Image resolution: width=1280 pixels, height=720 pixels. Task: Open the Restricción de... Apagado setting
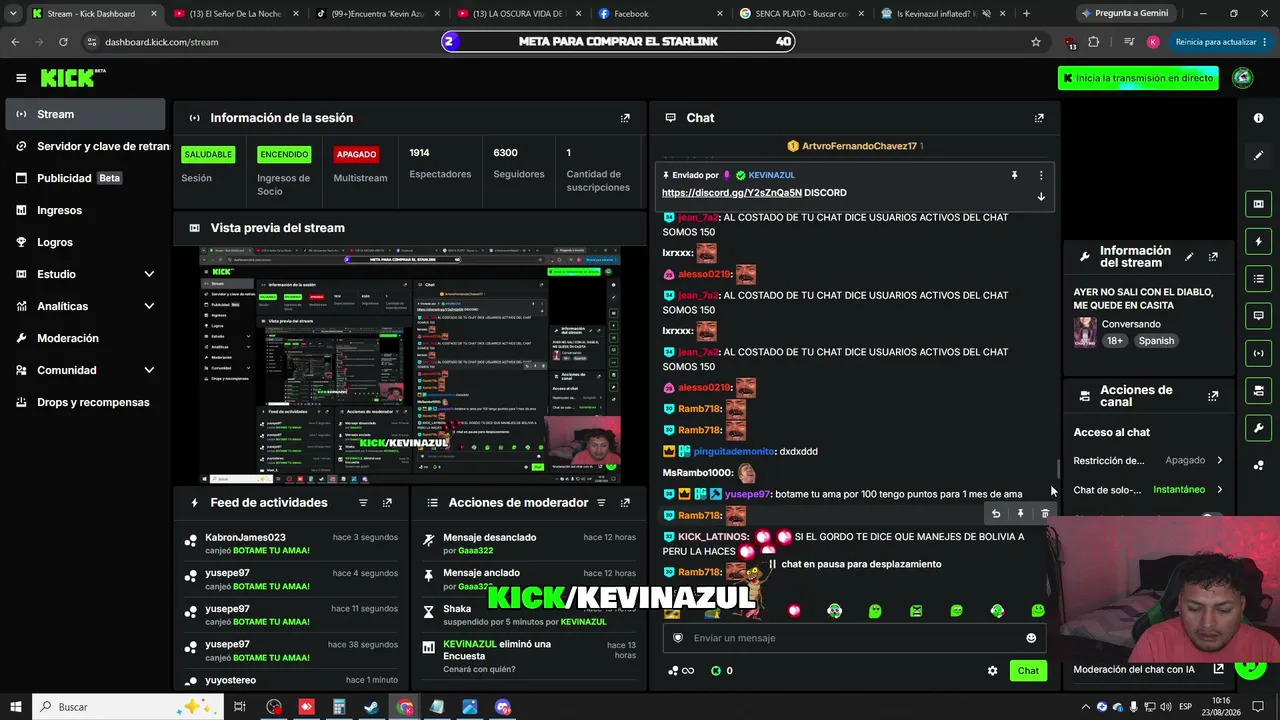tap(1148, 461)
